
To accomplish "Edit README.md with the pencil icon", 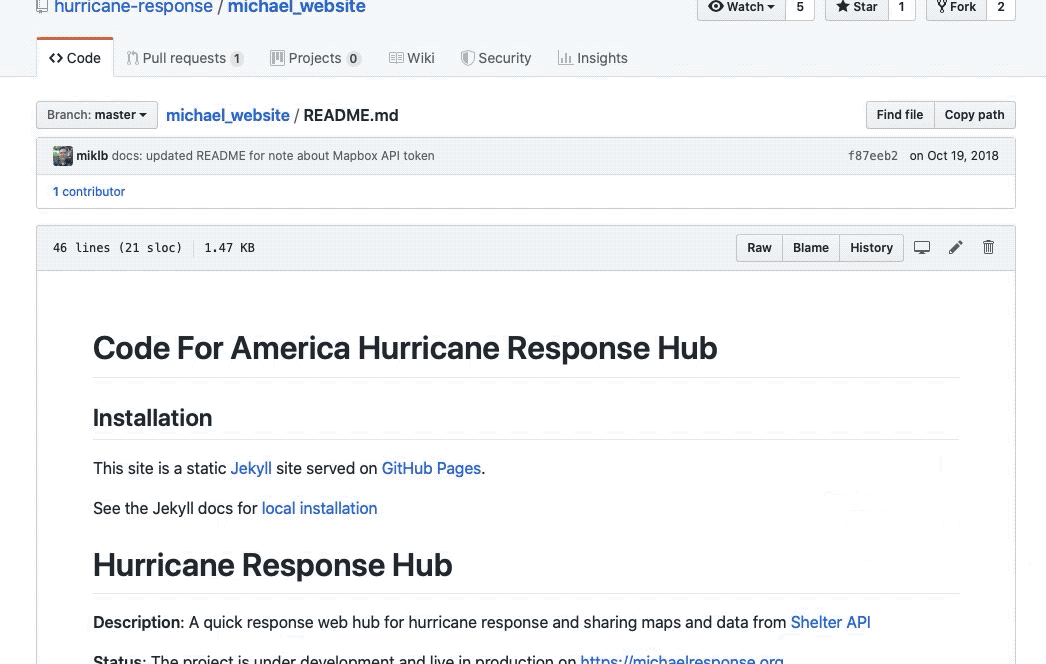I will click(955, 248).
